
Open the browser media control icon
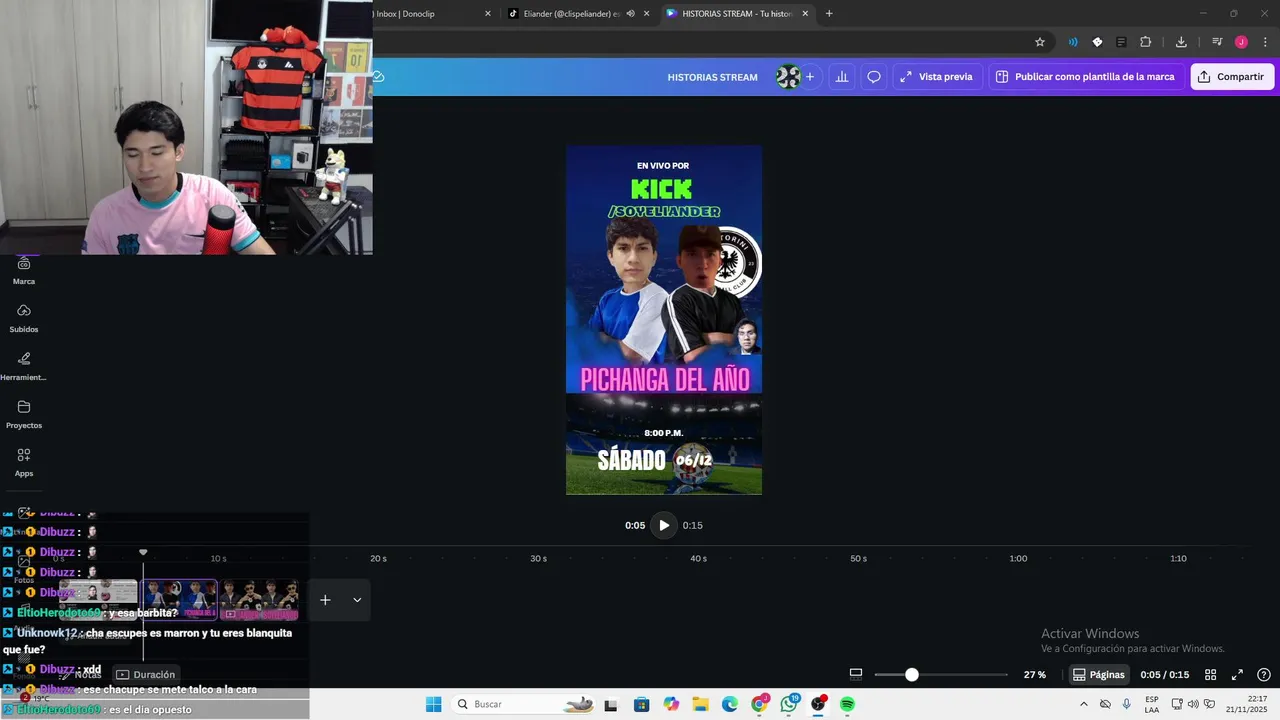(x=1217, y=42)
